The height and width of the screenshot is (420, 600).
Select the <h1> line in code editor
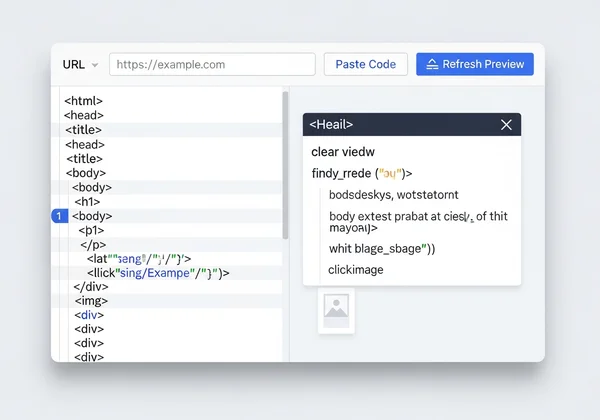pyautogui.click(x=88, y=202)
